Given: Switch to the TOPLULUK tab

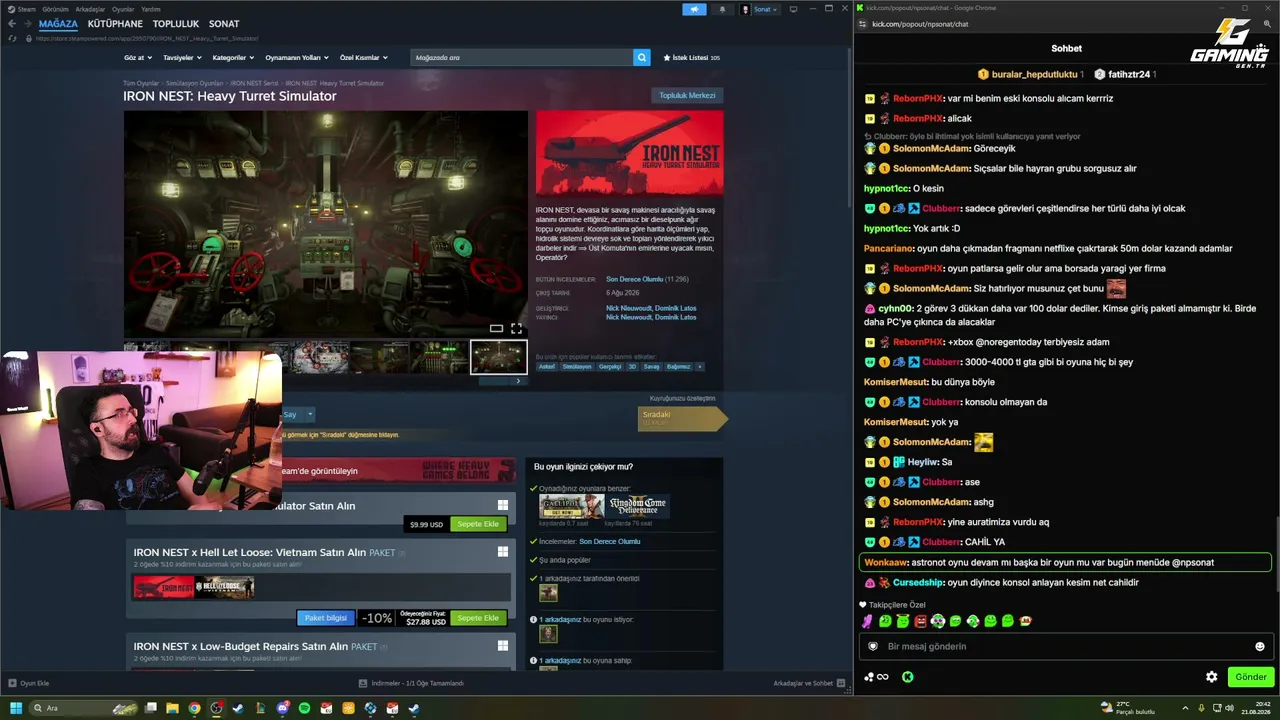Looking at the screenshot, I should (176, 24).
